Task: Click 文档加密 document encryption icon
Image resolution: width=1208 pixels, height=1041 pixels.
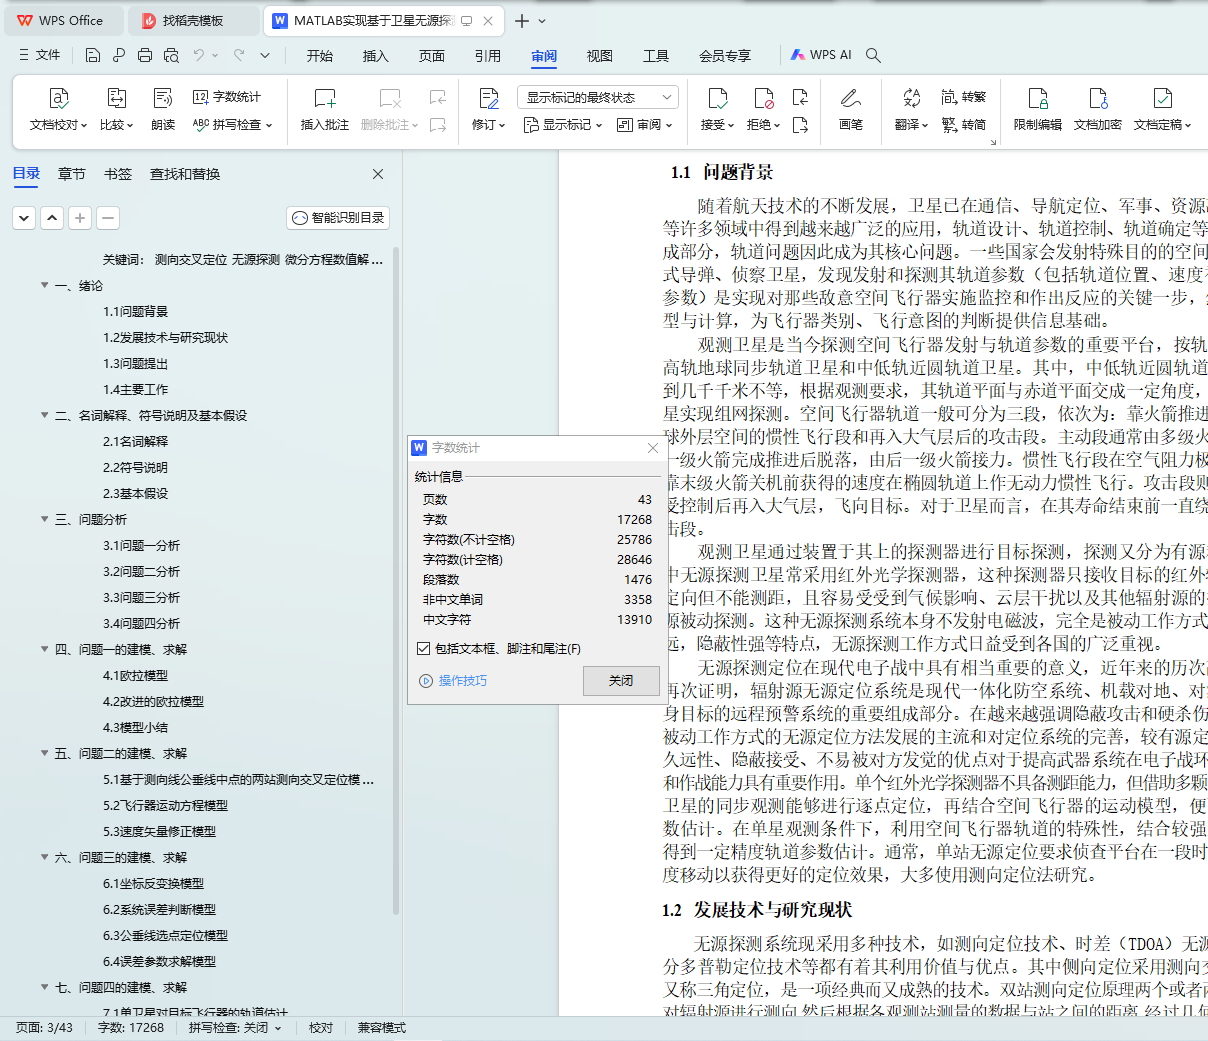Action: click(x=1097, y=99)
